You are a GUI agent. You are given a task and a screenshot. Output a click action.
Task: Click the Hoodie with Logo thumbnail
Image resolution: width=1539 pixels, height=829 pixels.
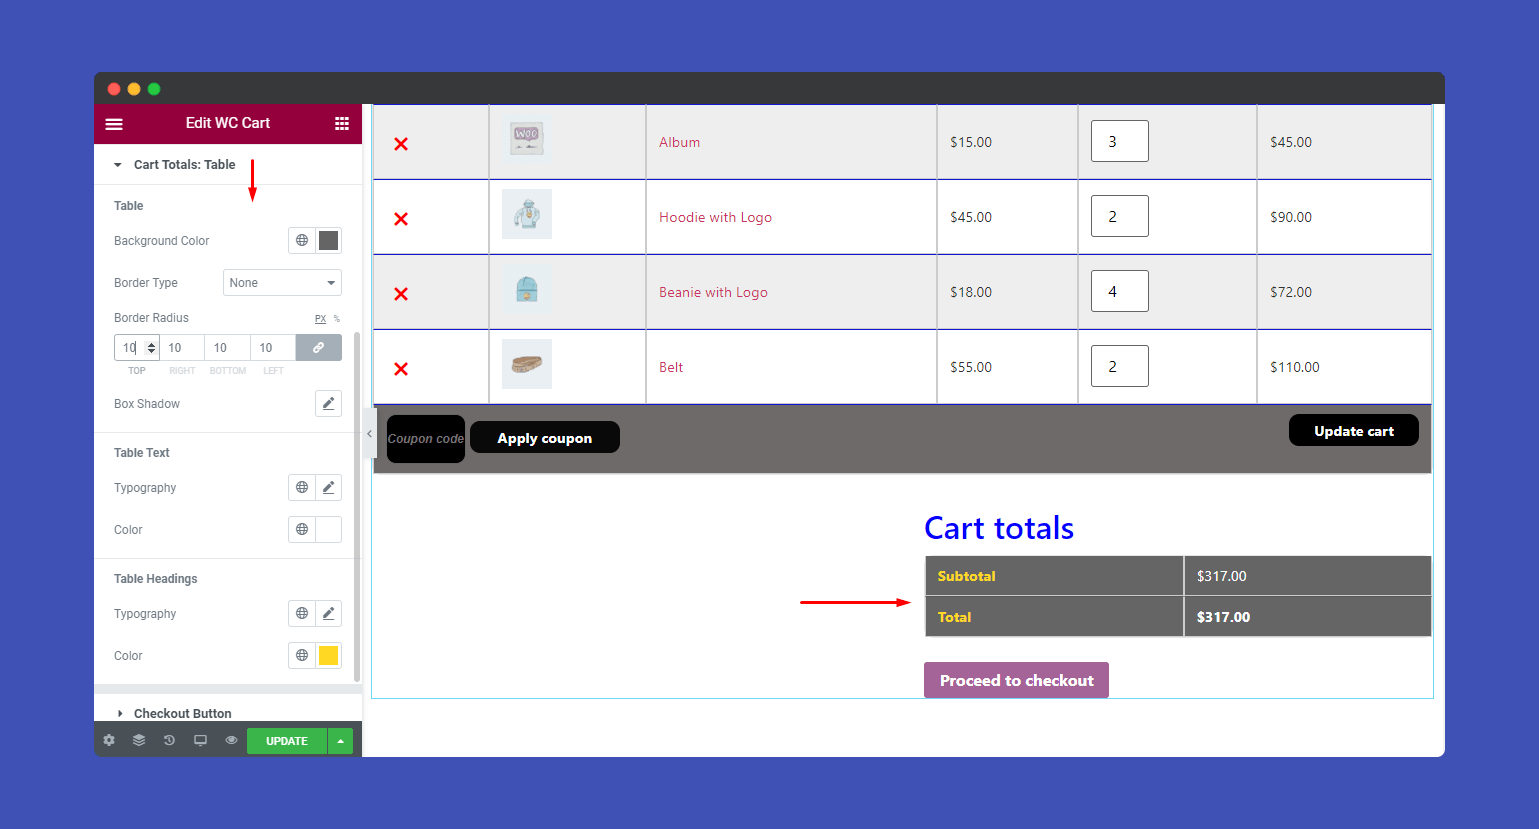point(527,214)
